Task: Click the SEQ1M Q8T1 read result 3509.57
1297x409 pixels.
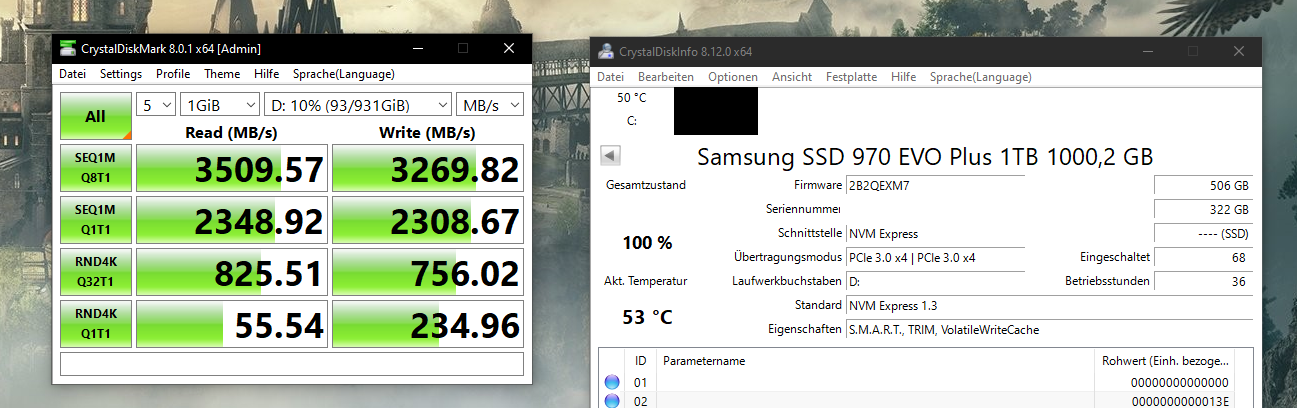Action: [232, 168]
